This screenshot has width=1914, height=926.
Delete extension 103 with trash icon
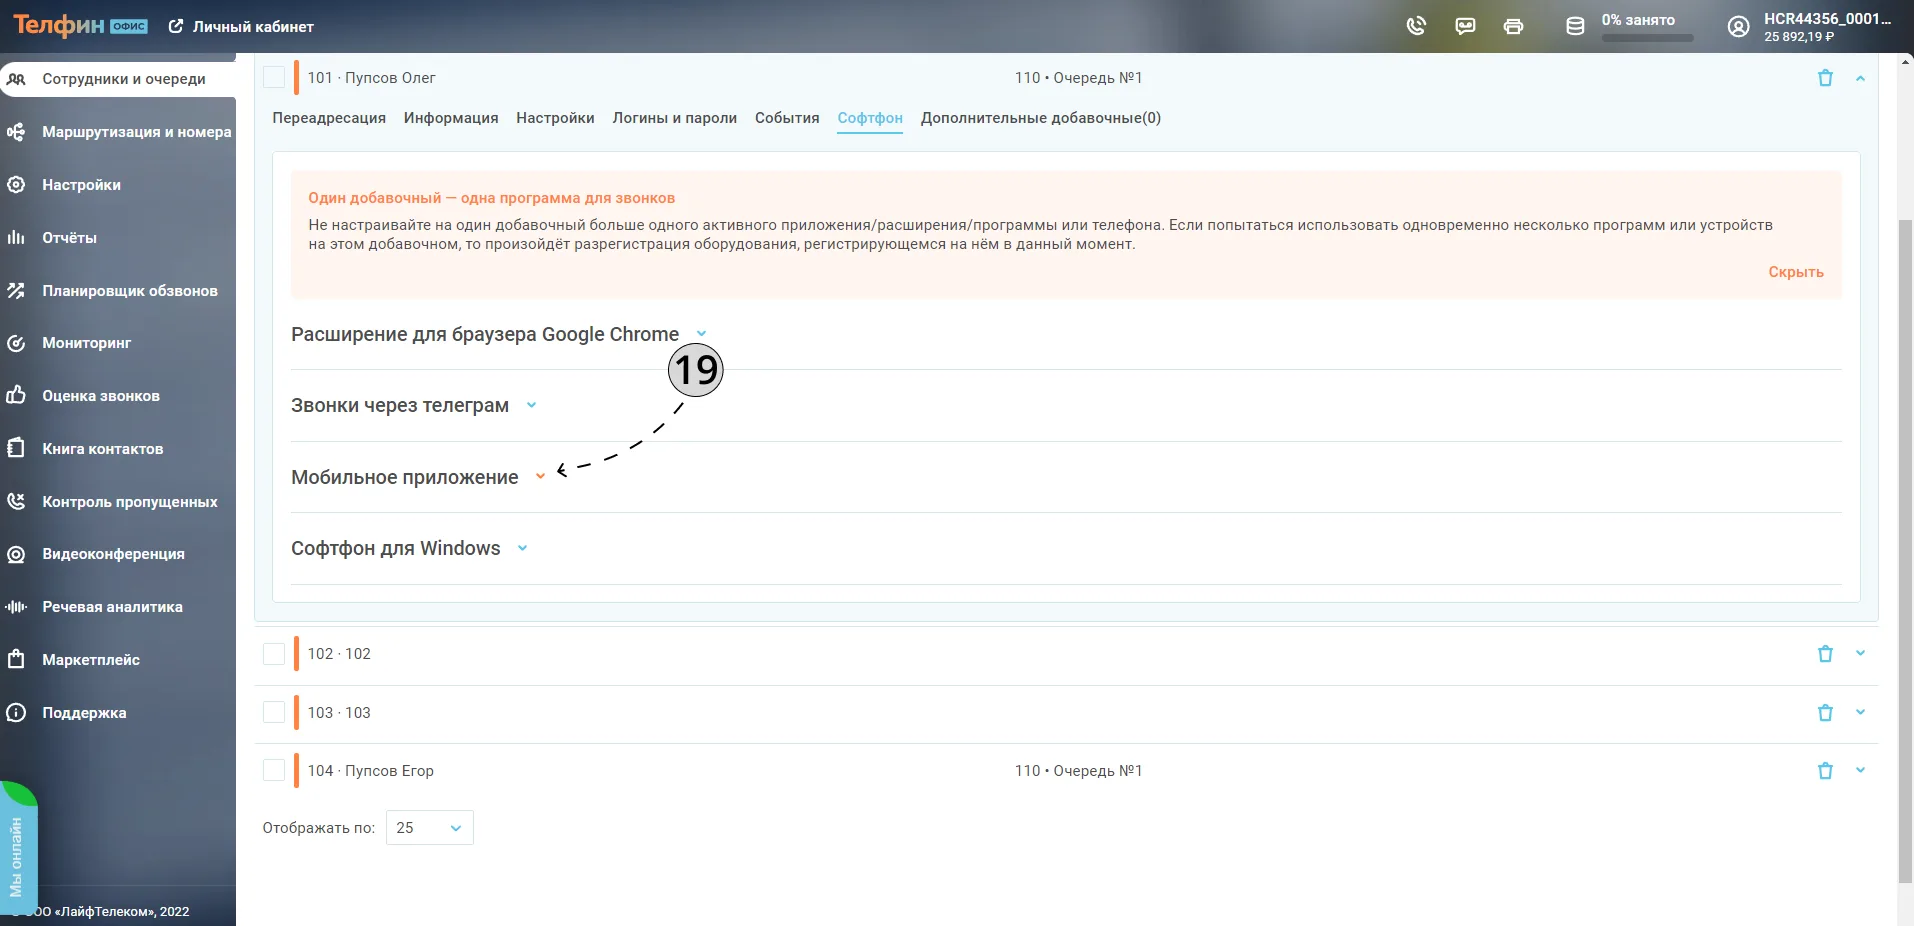coord(1825,713)
